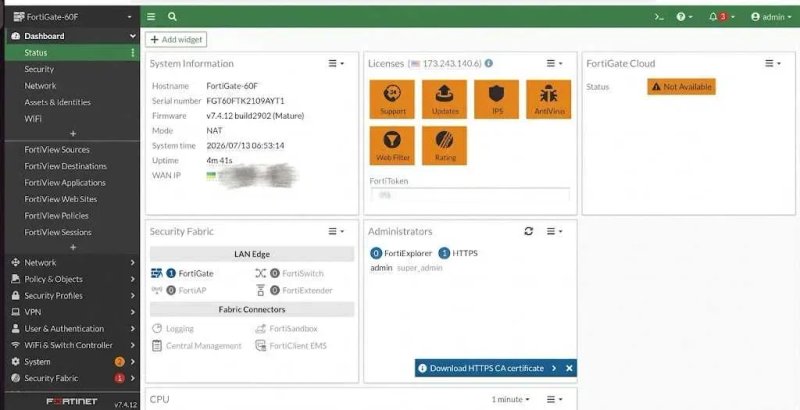Add a new dashboard with plus below WiFi
The width and height of the screenshot is (800, 410).
(x=72, y=133)
